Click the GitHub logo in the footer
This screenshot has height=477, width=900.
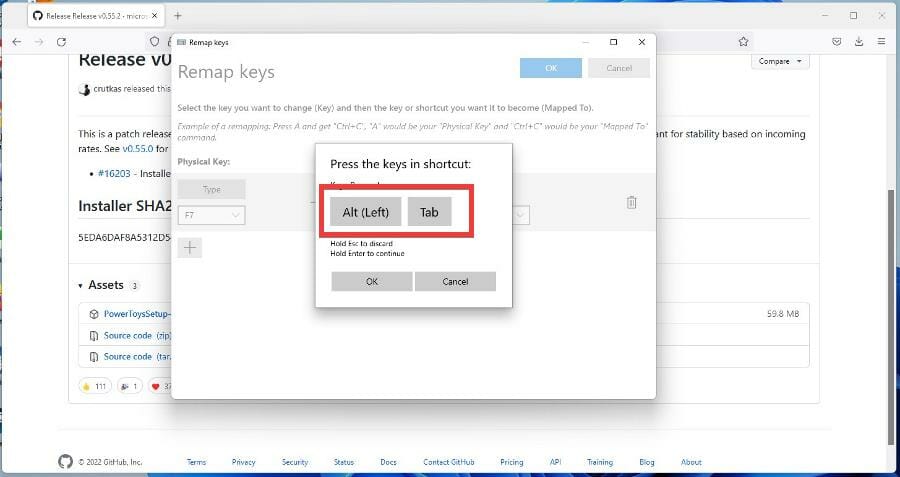[x=65, y=462]
